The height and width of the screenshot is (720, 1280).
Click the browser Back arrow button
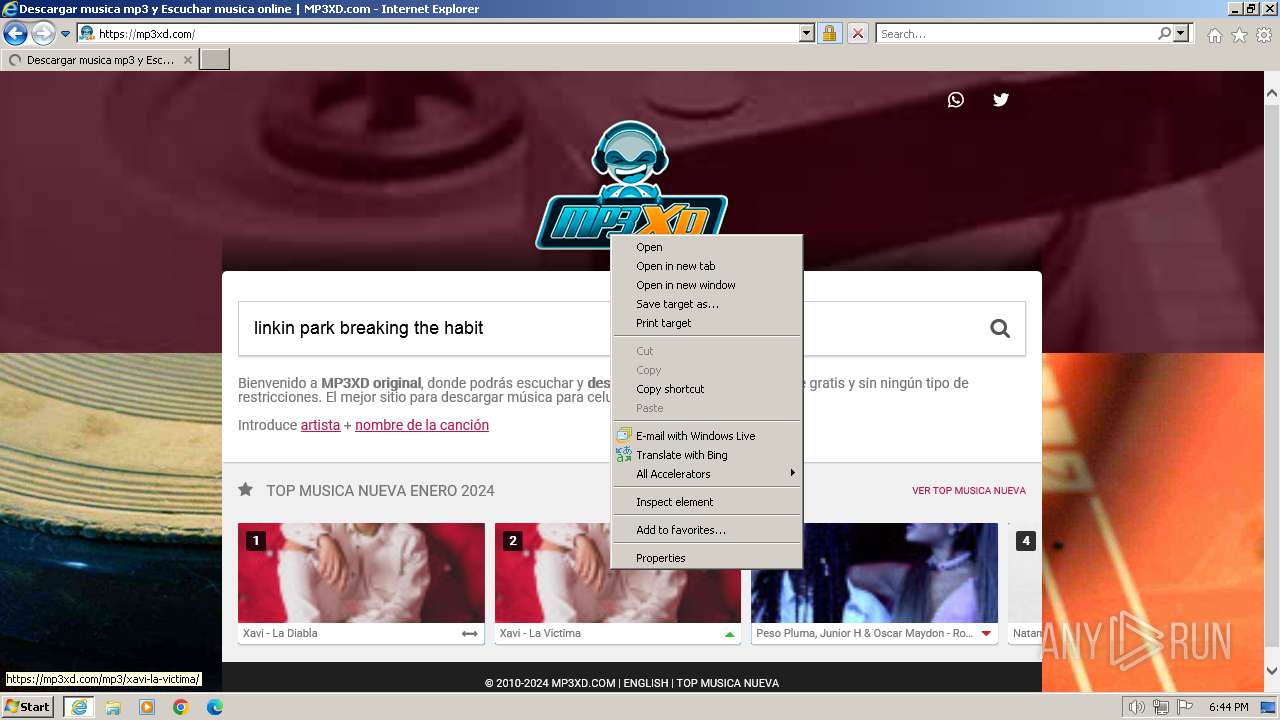tap(15, 34)
